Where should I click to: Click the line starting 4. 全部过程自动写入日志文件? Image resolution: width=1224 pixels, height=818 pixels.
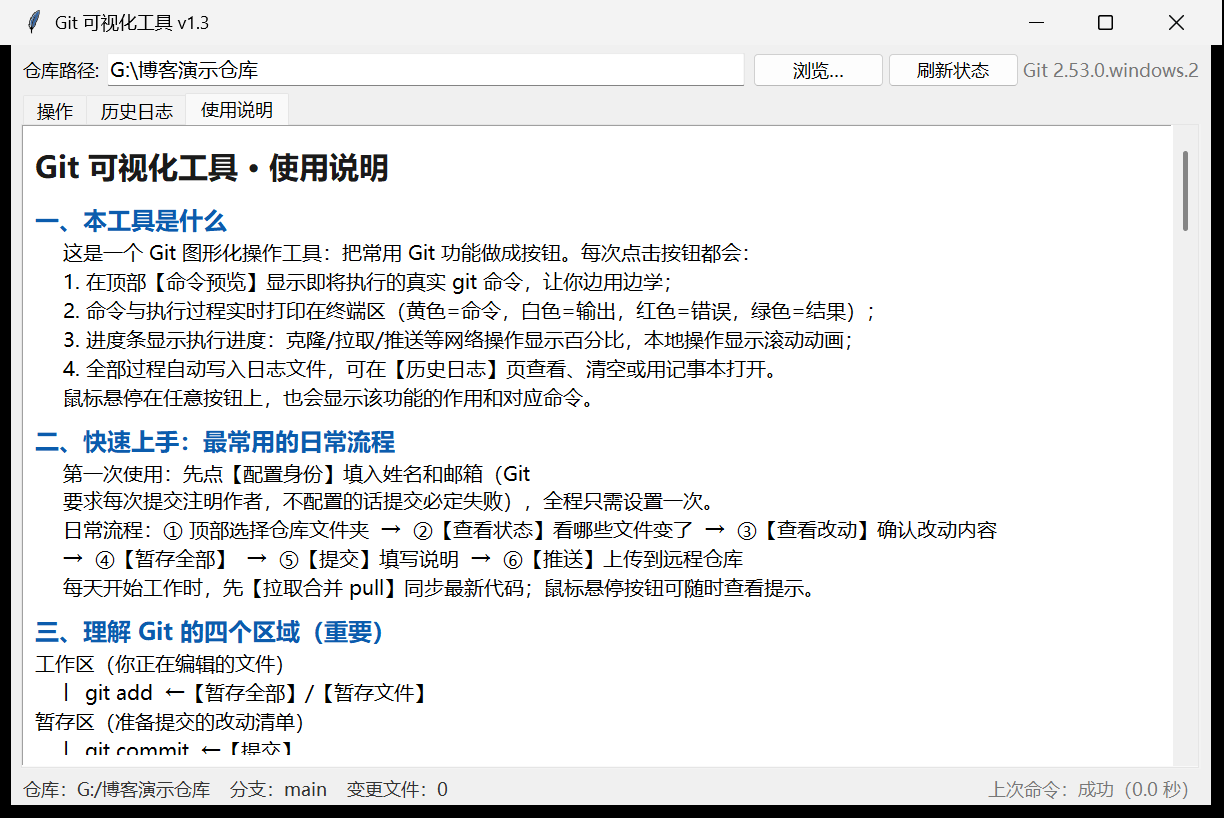point(420,370)
